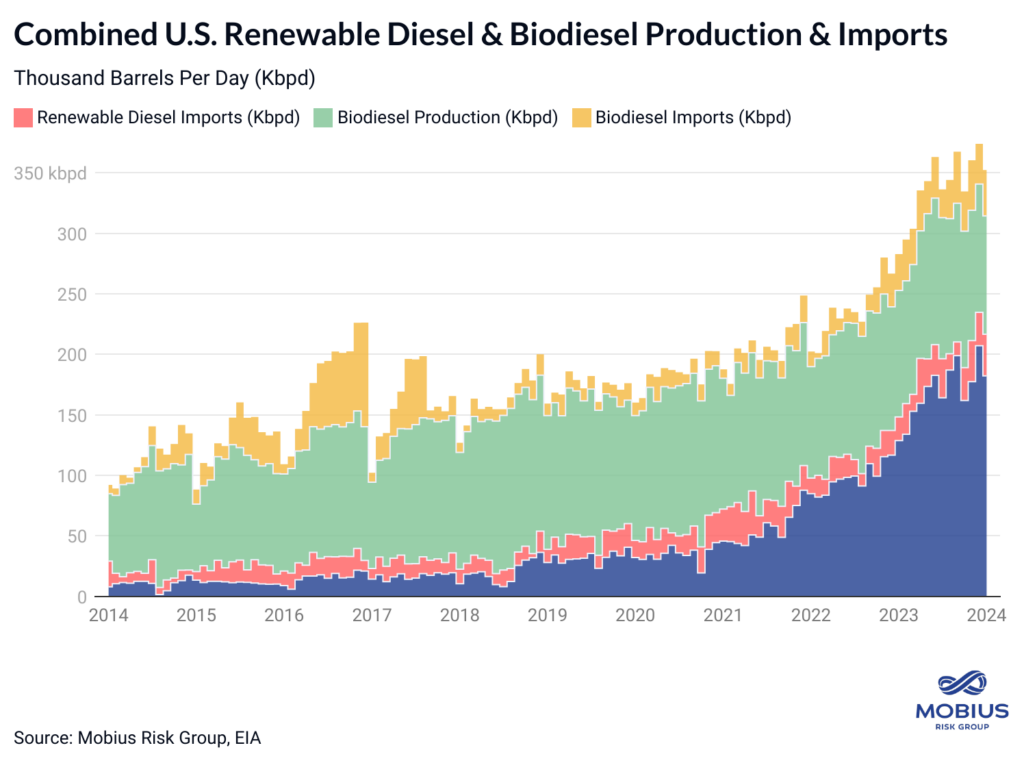Click the '2016' x-axis label
The image size is (1024, 763).
point(284,615)
